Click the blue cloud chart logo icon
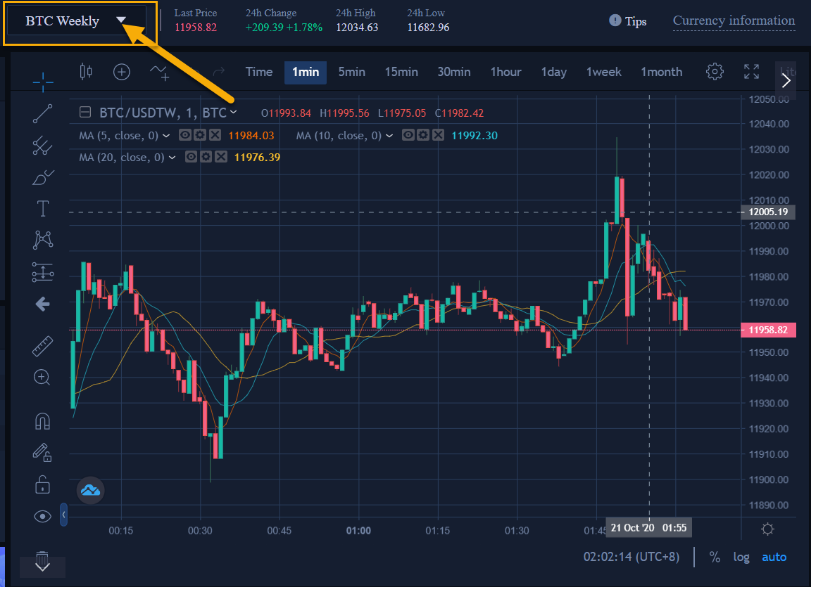 click(x=91, y=490)
